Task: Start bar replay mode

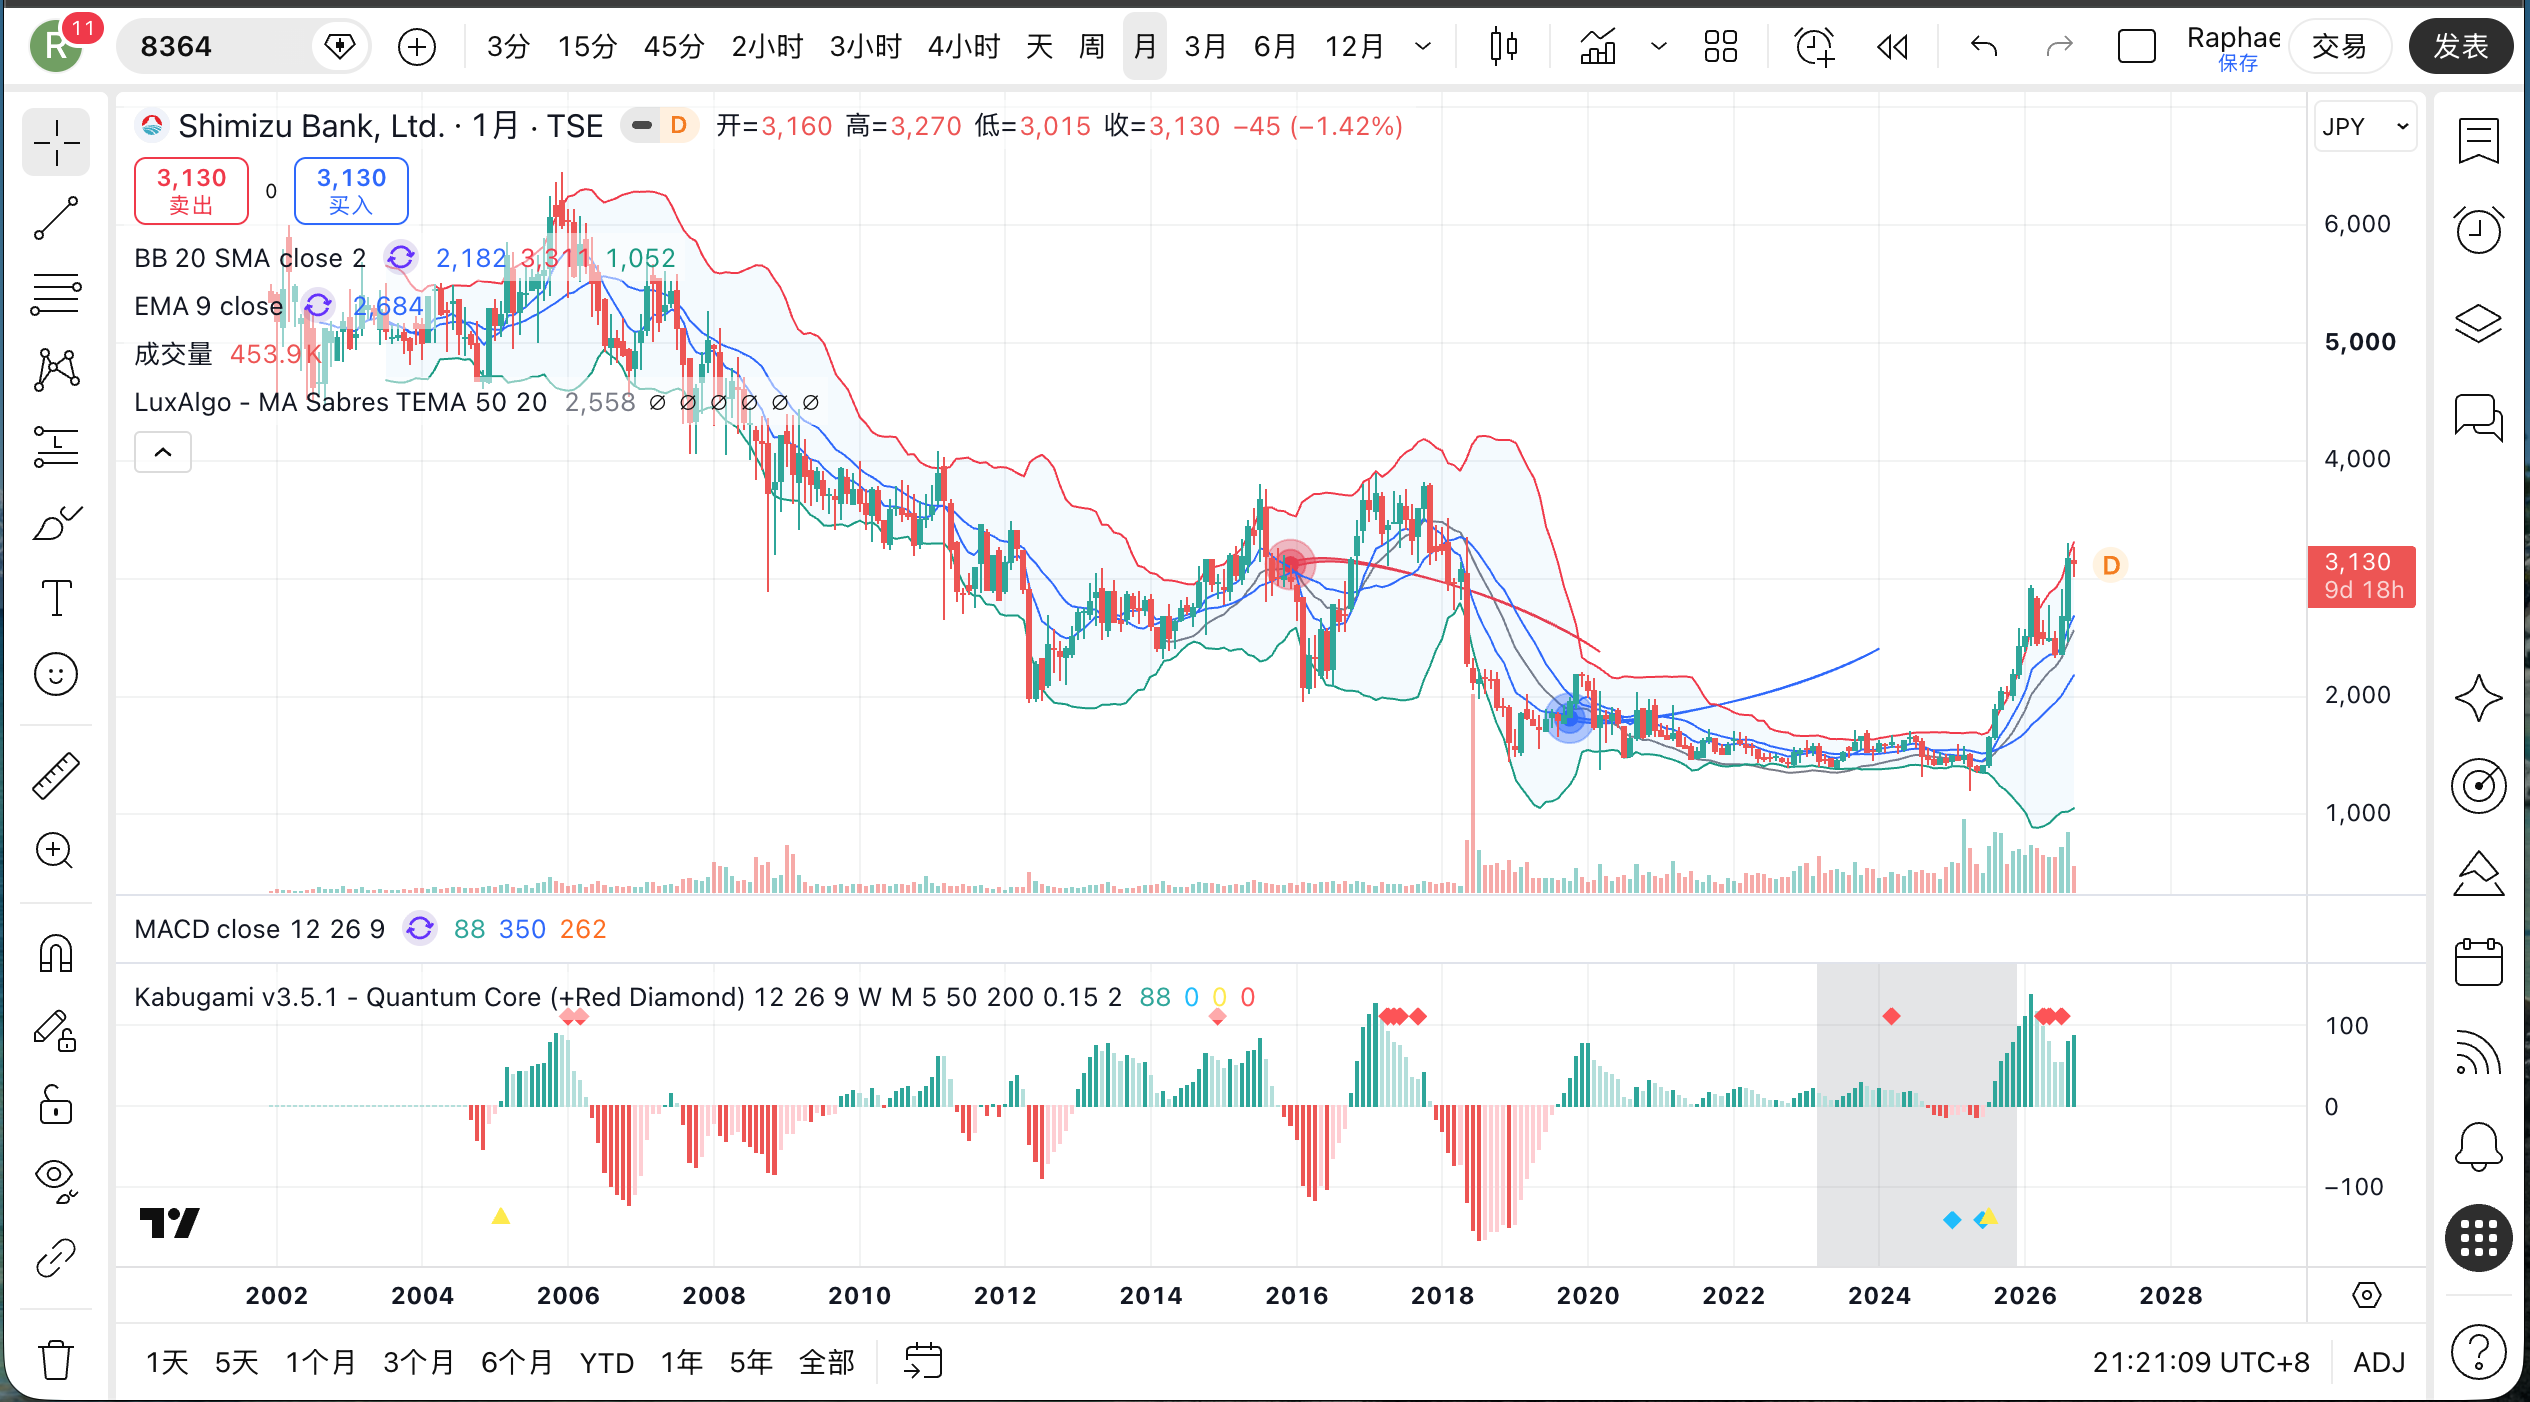Action: point(1892,46)
